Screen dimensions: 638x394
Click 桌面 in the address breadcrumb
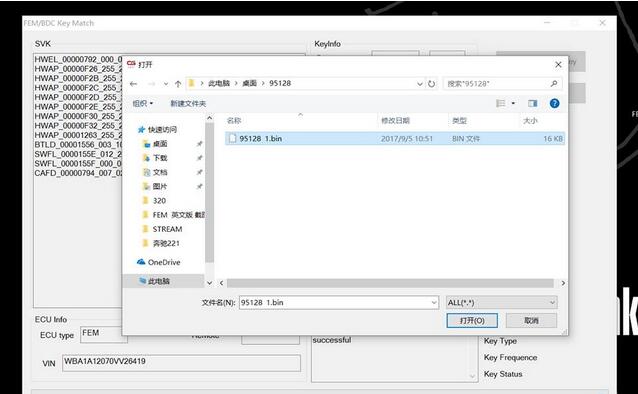pos(249,83)
